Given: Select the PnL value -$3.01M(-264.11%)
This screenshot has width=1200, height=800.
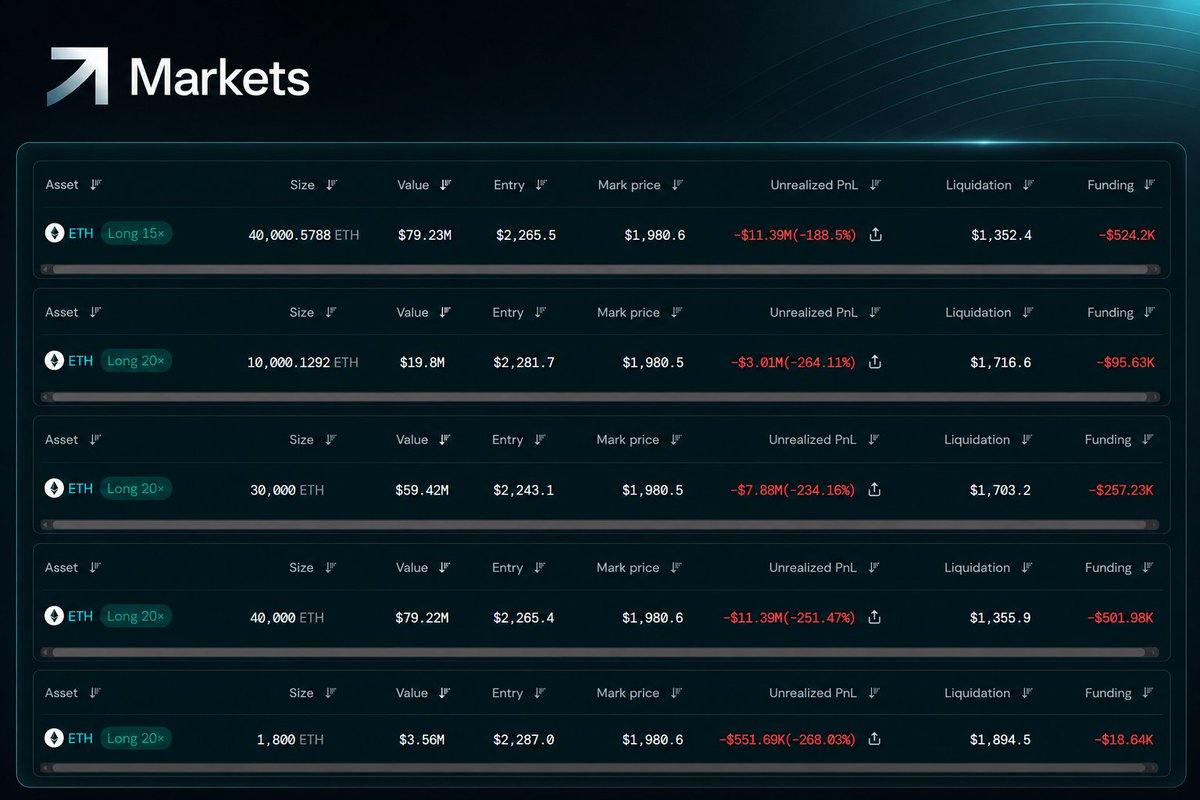Looking at the screenshot, I should [793, 363].
